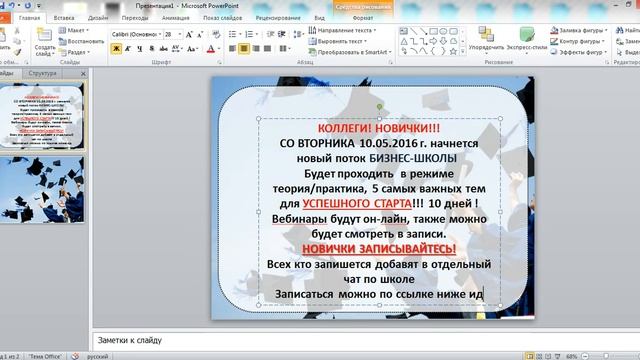This screenshot has width=640, height=360.
Task: Increase list indent level icon
Action: [x=282, y=34]
